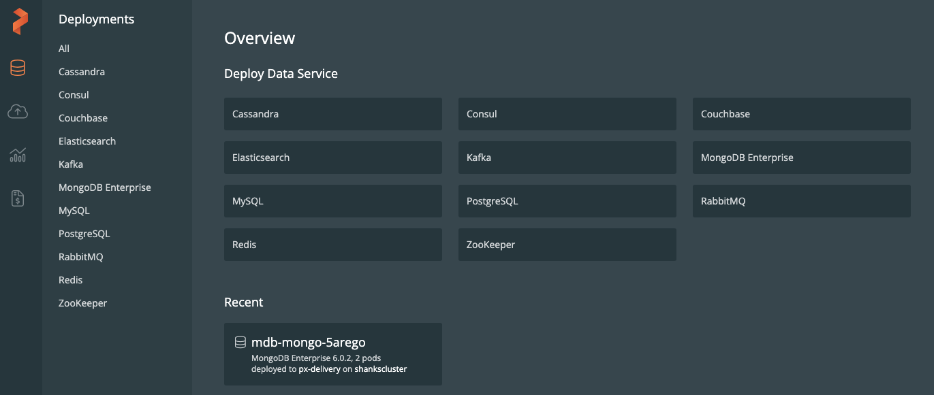Select Elasticsearch in Deployments sidebar

pos(87,142)
